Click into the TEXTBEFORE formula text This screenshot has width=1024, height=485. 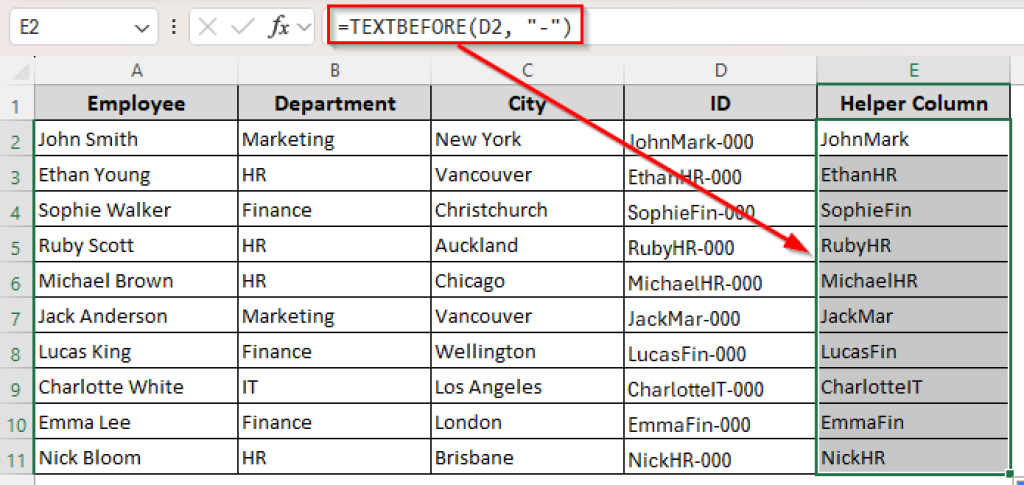[455, 28]
